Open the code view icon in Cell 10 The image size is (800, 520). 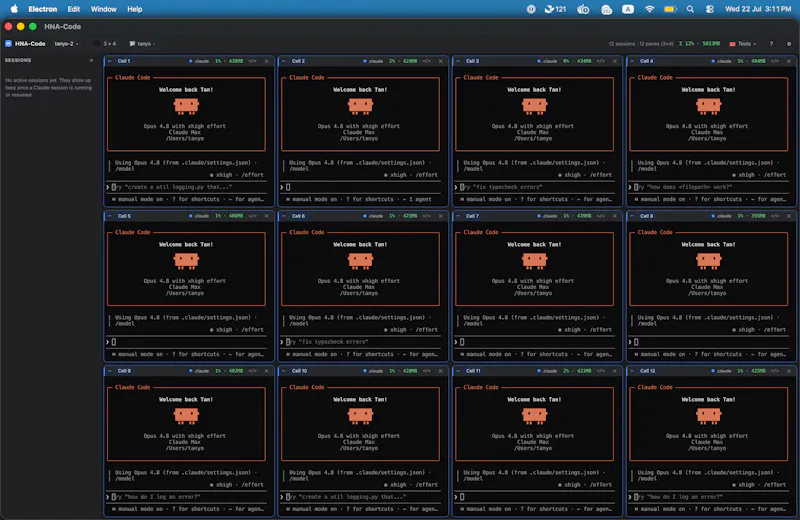[x=427, y=371]
